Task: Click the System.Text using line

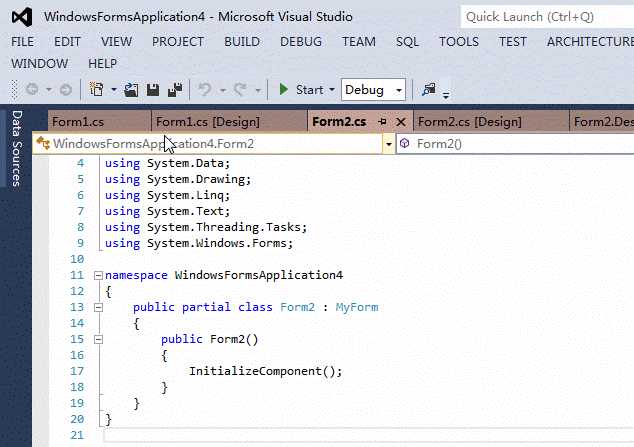Action: (167, 211)
